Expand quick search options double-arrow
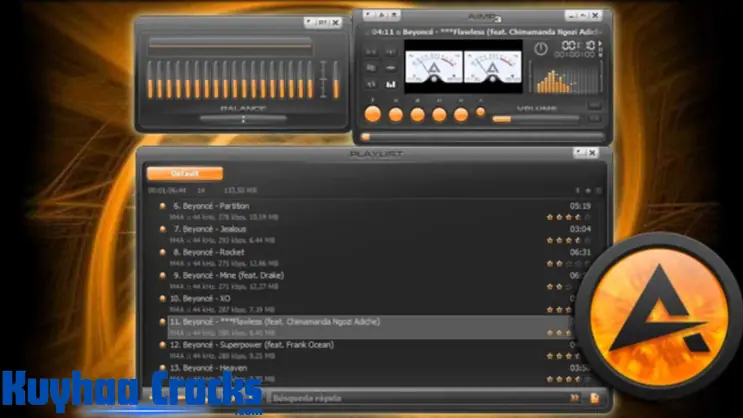Viewport: 743px width, 418px height. 574,397
